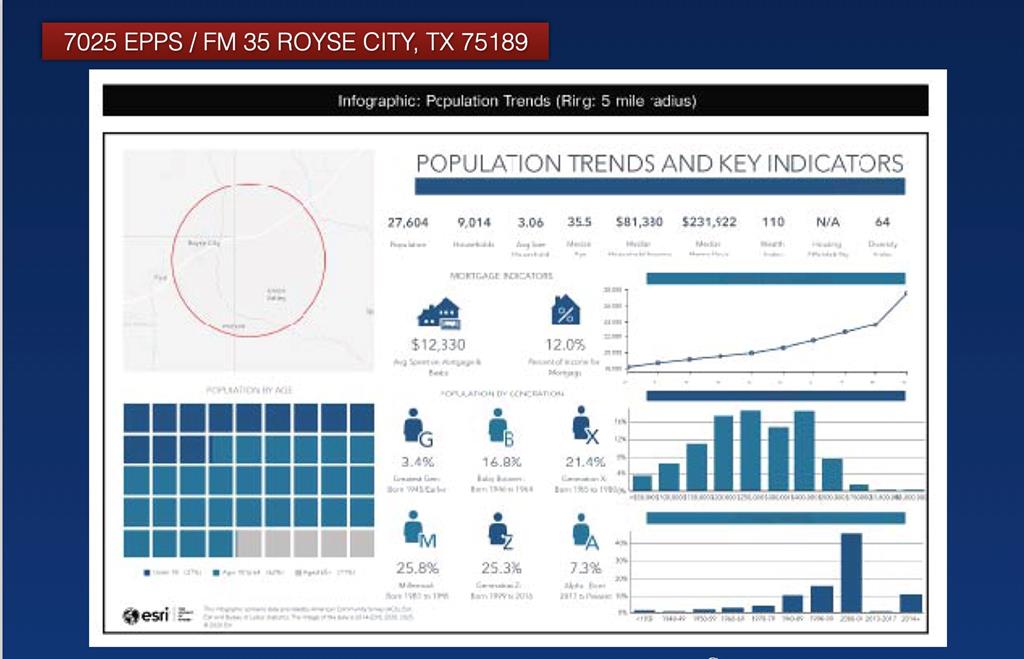Click the housing affordability value "N/A"
Image resolution: width=1024 pixels, height=659 pixels.
click(x=827, y=222)
